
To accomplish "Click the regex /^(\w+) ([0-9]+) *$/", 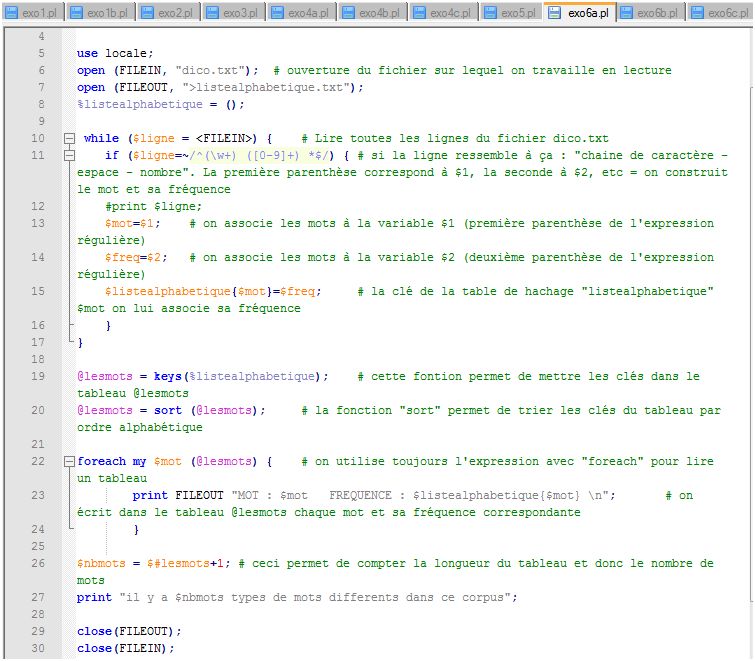I will pos(261,156).
